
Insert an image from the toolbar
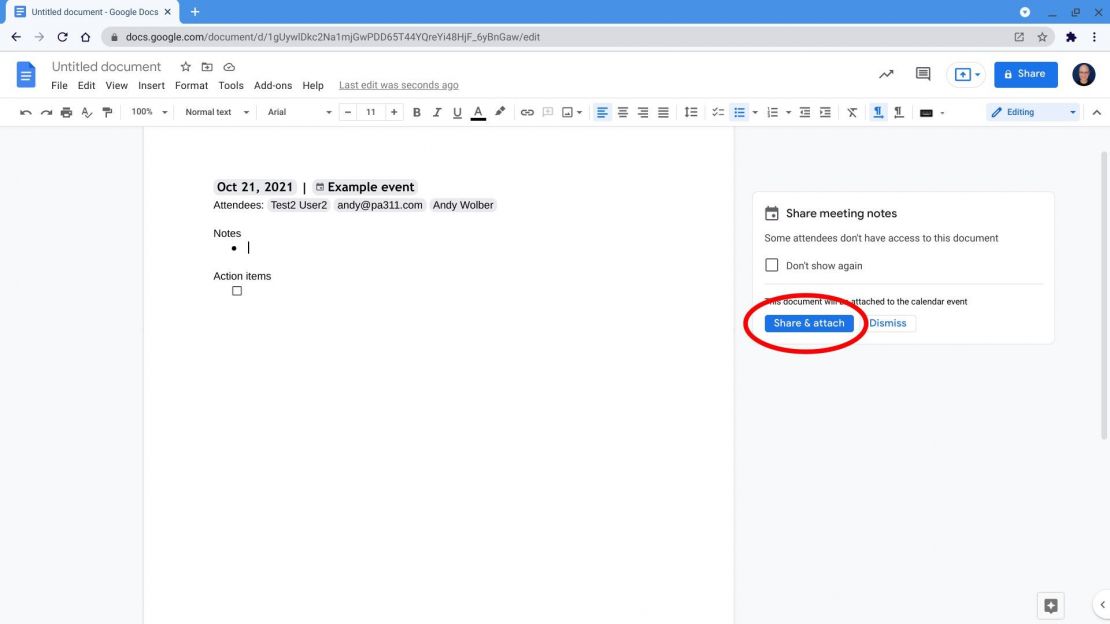[568, 112]
